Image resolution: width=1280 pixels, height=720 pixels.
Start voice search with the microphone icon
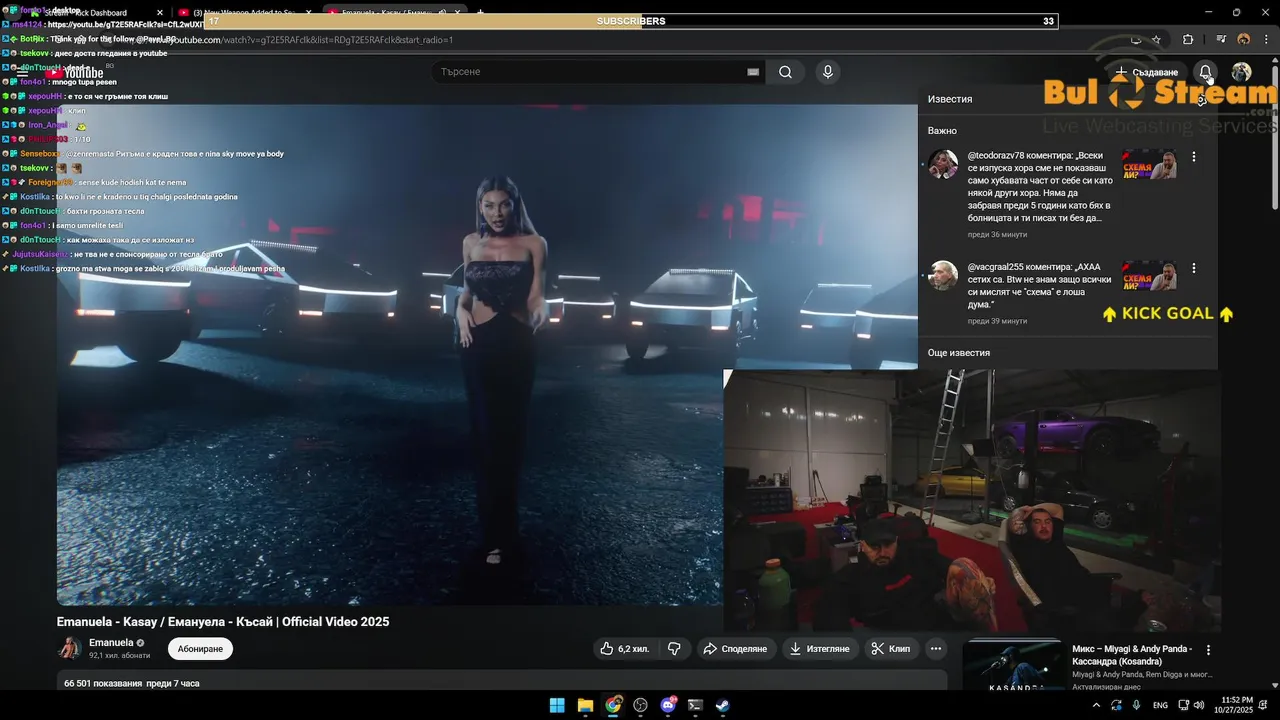pyautogui.click(x=827, y=72)
